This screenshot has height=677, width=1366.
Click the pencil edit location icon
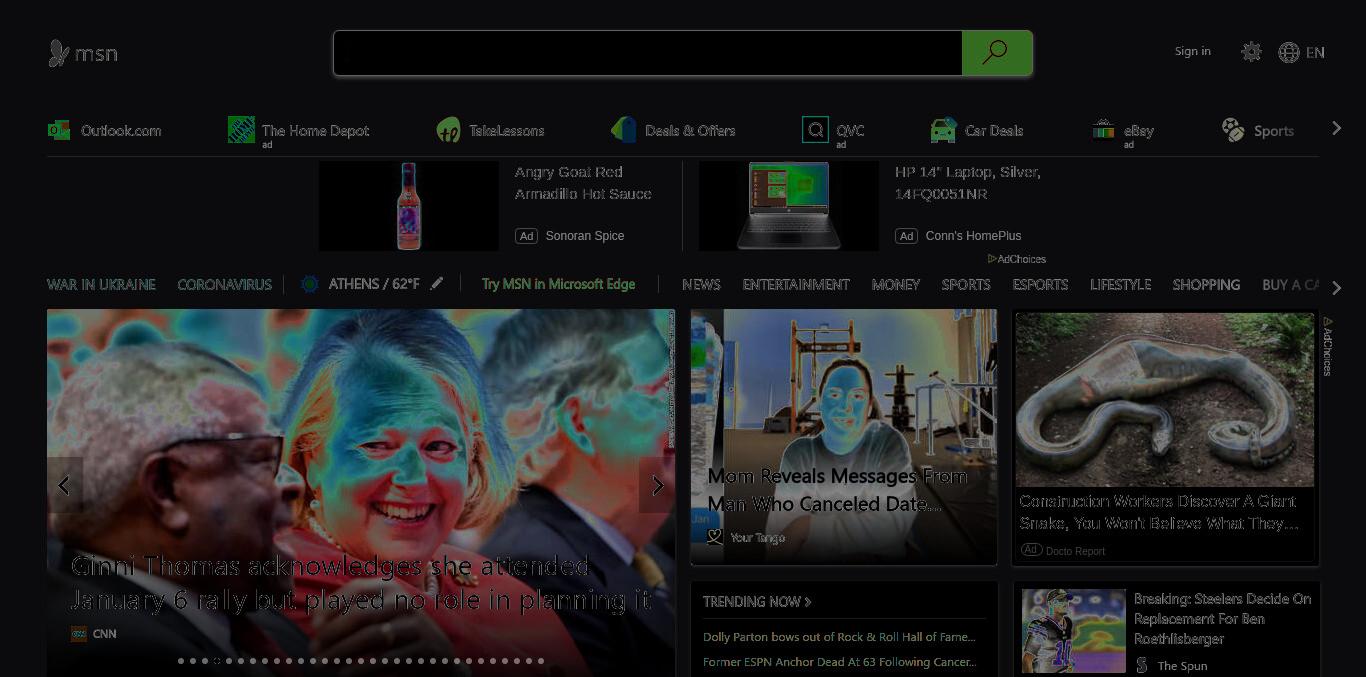[437, 284]
